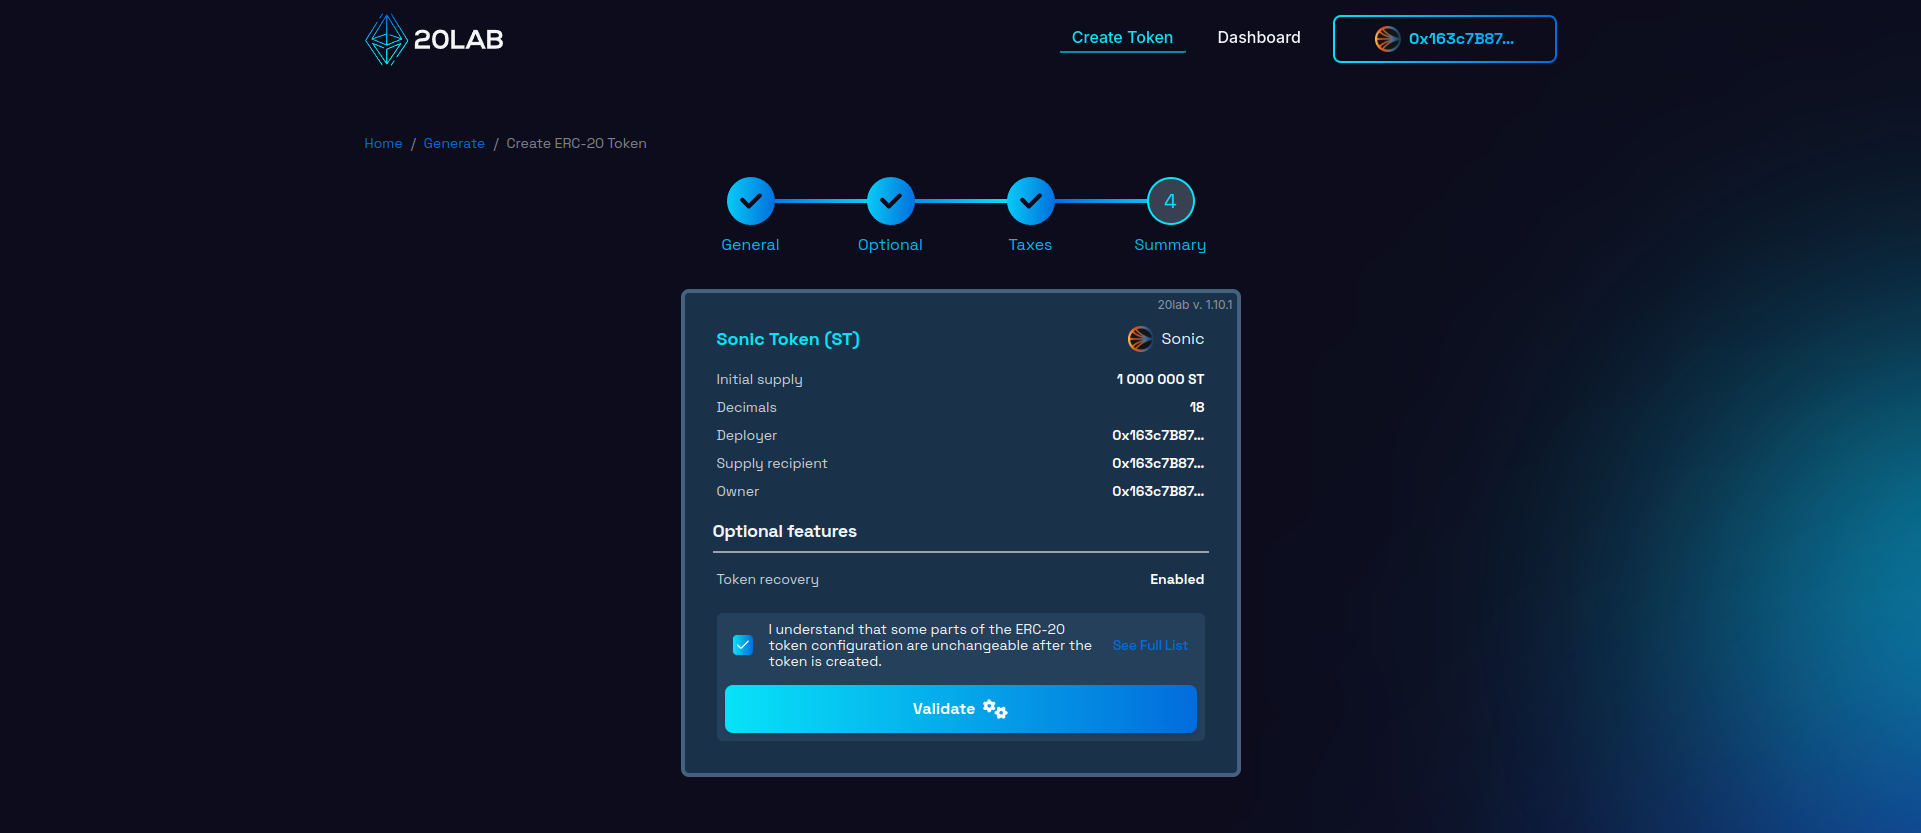Viewport: 1921px width, 833px height.
Task: Click the 1 000 000 ST supply value
Action: tap(1160, 379)
